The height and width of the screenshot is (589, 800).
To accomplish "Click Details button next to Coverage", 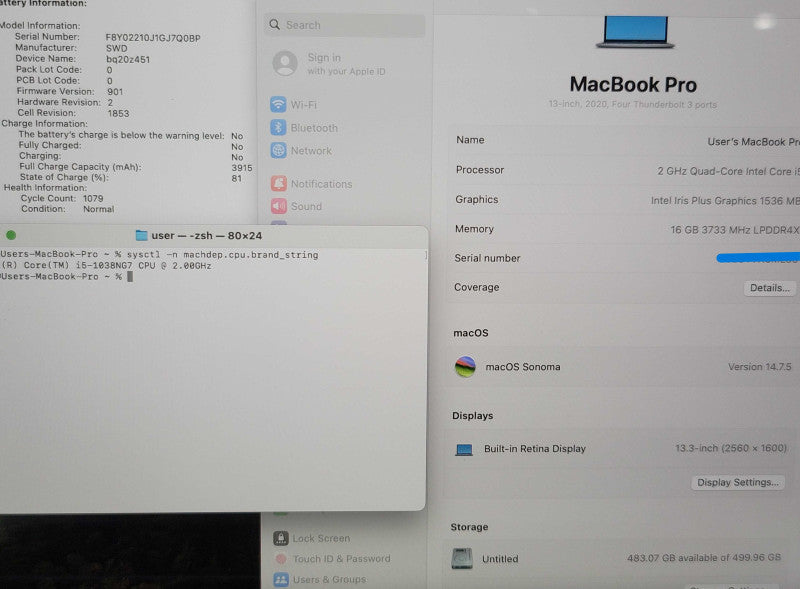I will (769, 288).
